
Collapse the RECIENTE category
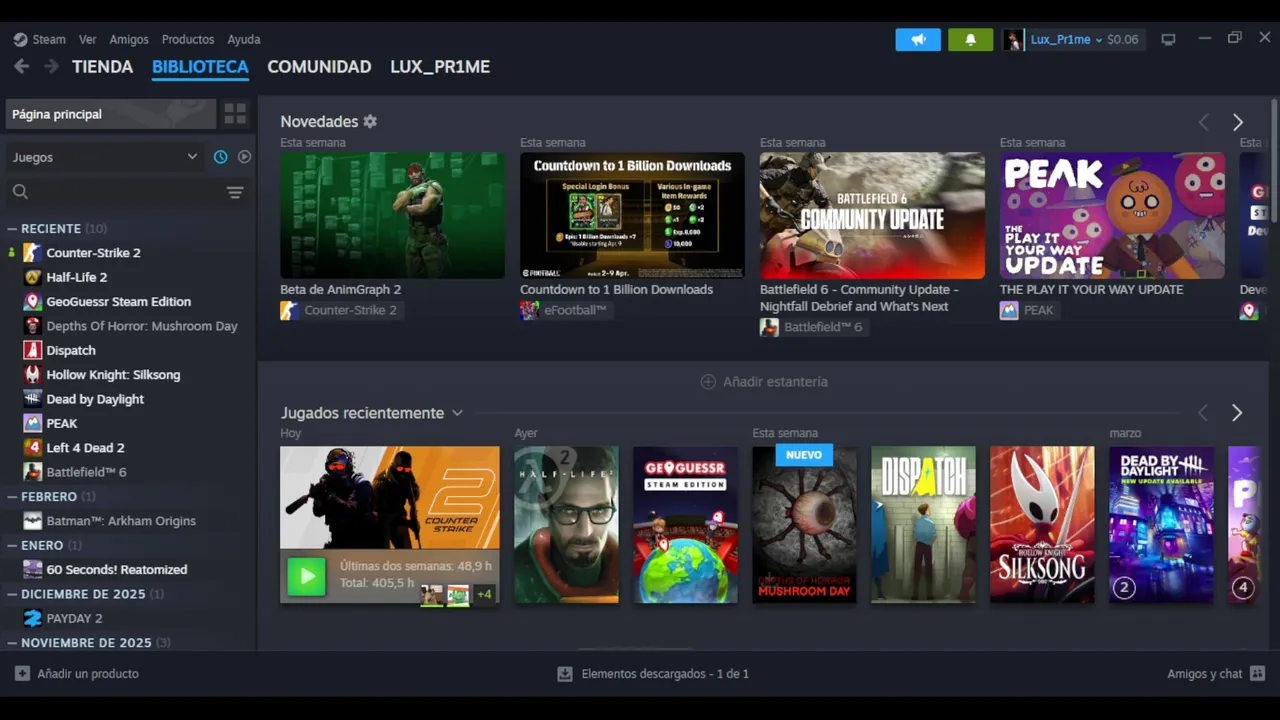pos(12,229)
